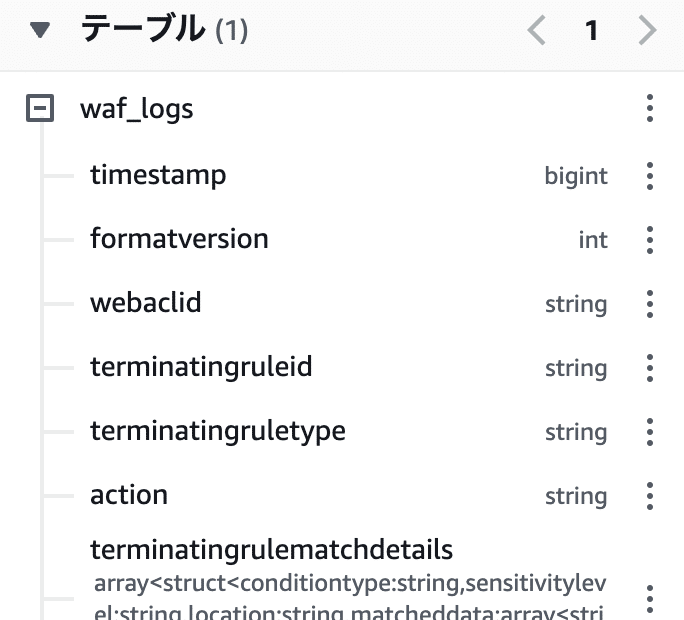684x620 pixels.
Task: Select the terminatingruleid column
Action: click(x=201, y=367)
